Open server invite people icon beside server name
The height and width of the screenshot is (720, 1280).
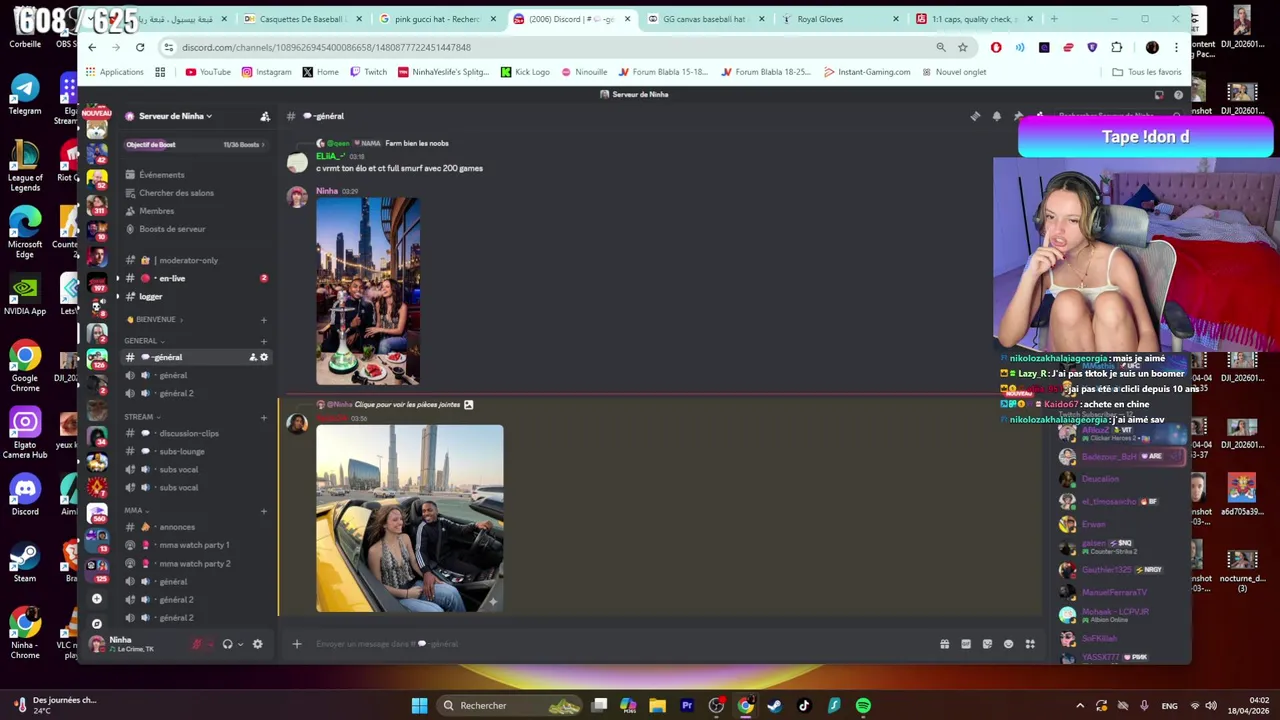click(x=265, y=116)
